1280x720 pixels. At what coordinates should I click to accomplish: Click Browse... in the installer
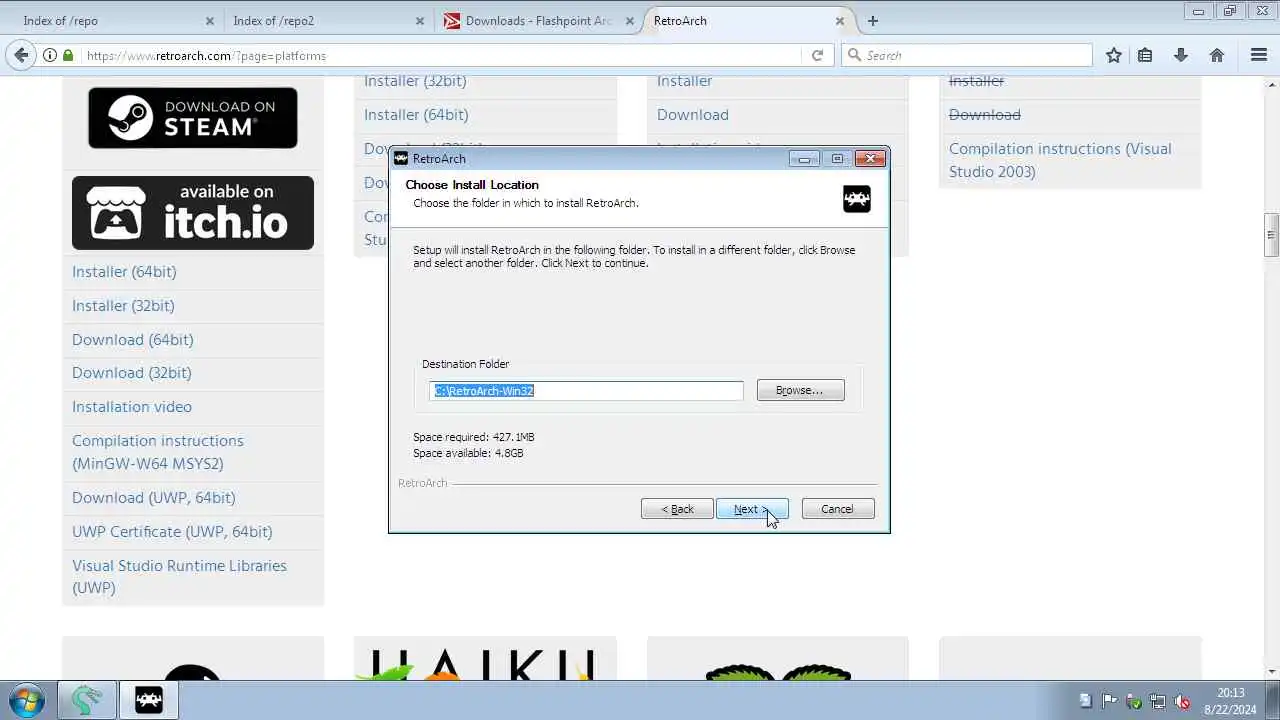point(800,390)
